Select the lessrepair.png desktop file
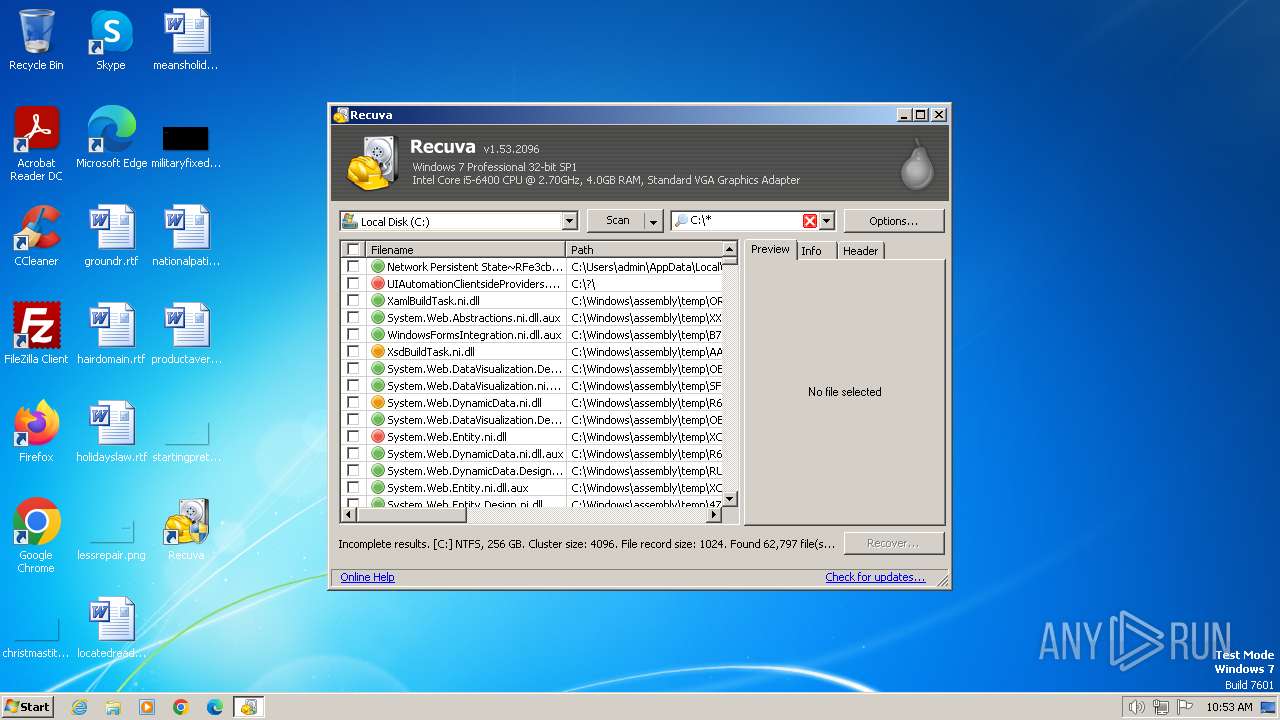 111,540
